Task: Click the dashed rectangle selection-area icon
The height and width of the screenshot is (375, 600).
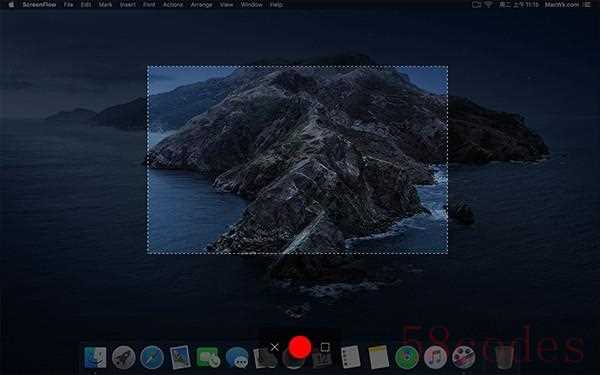Action: pos(325,347)
